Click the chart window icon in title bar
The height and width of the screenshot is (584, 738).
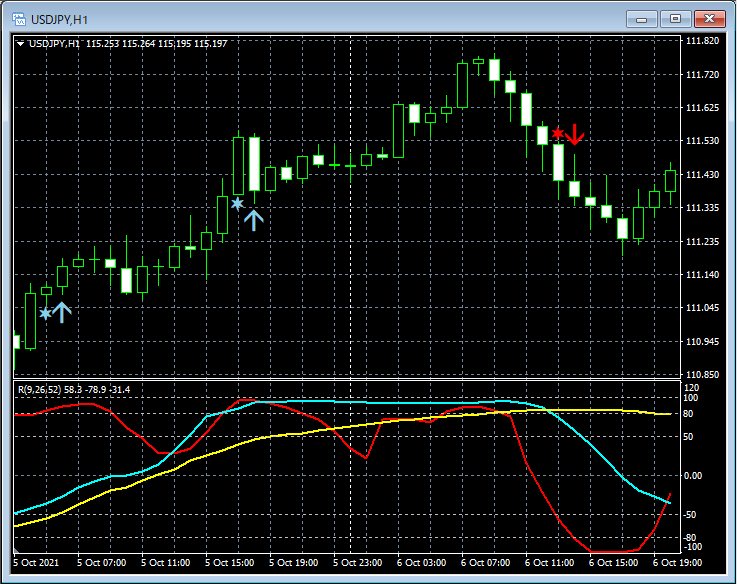(17, 18)
